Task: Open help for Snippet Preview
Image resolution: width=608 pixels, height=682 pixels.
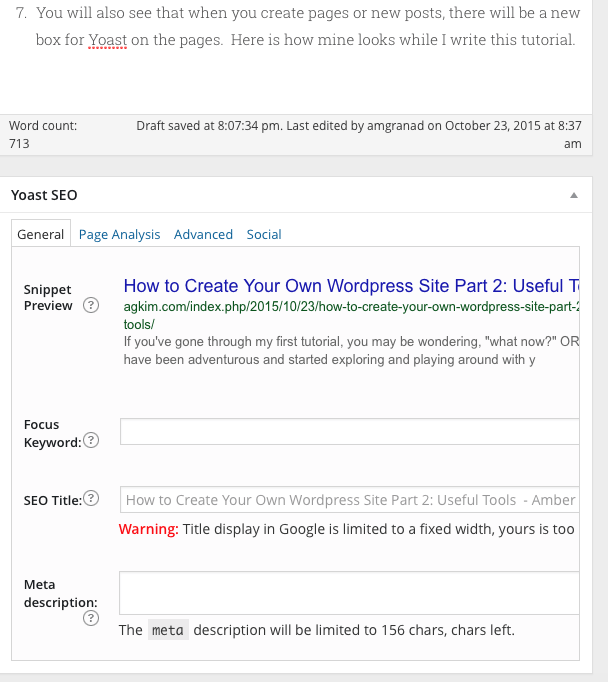Action: click(x=91, y=305)
